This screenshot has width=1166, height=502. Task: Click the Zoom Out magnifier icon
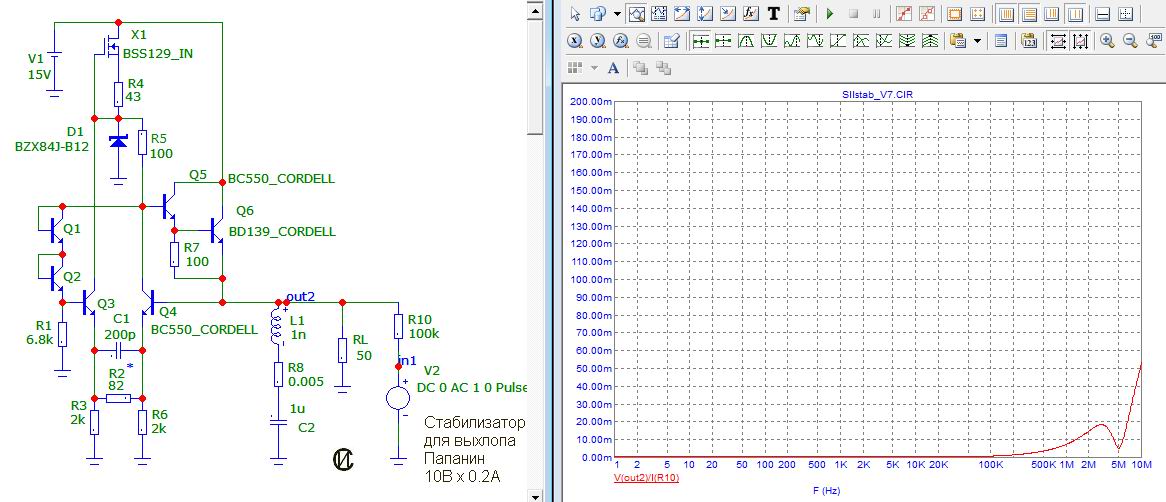click(1130, 41)
